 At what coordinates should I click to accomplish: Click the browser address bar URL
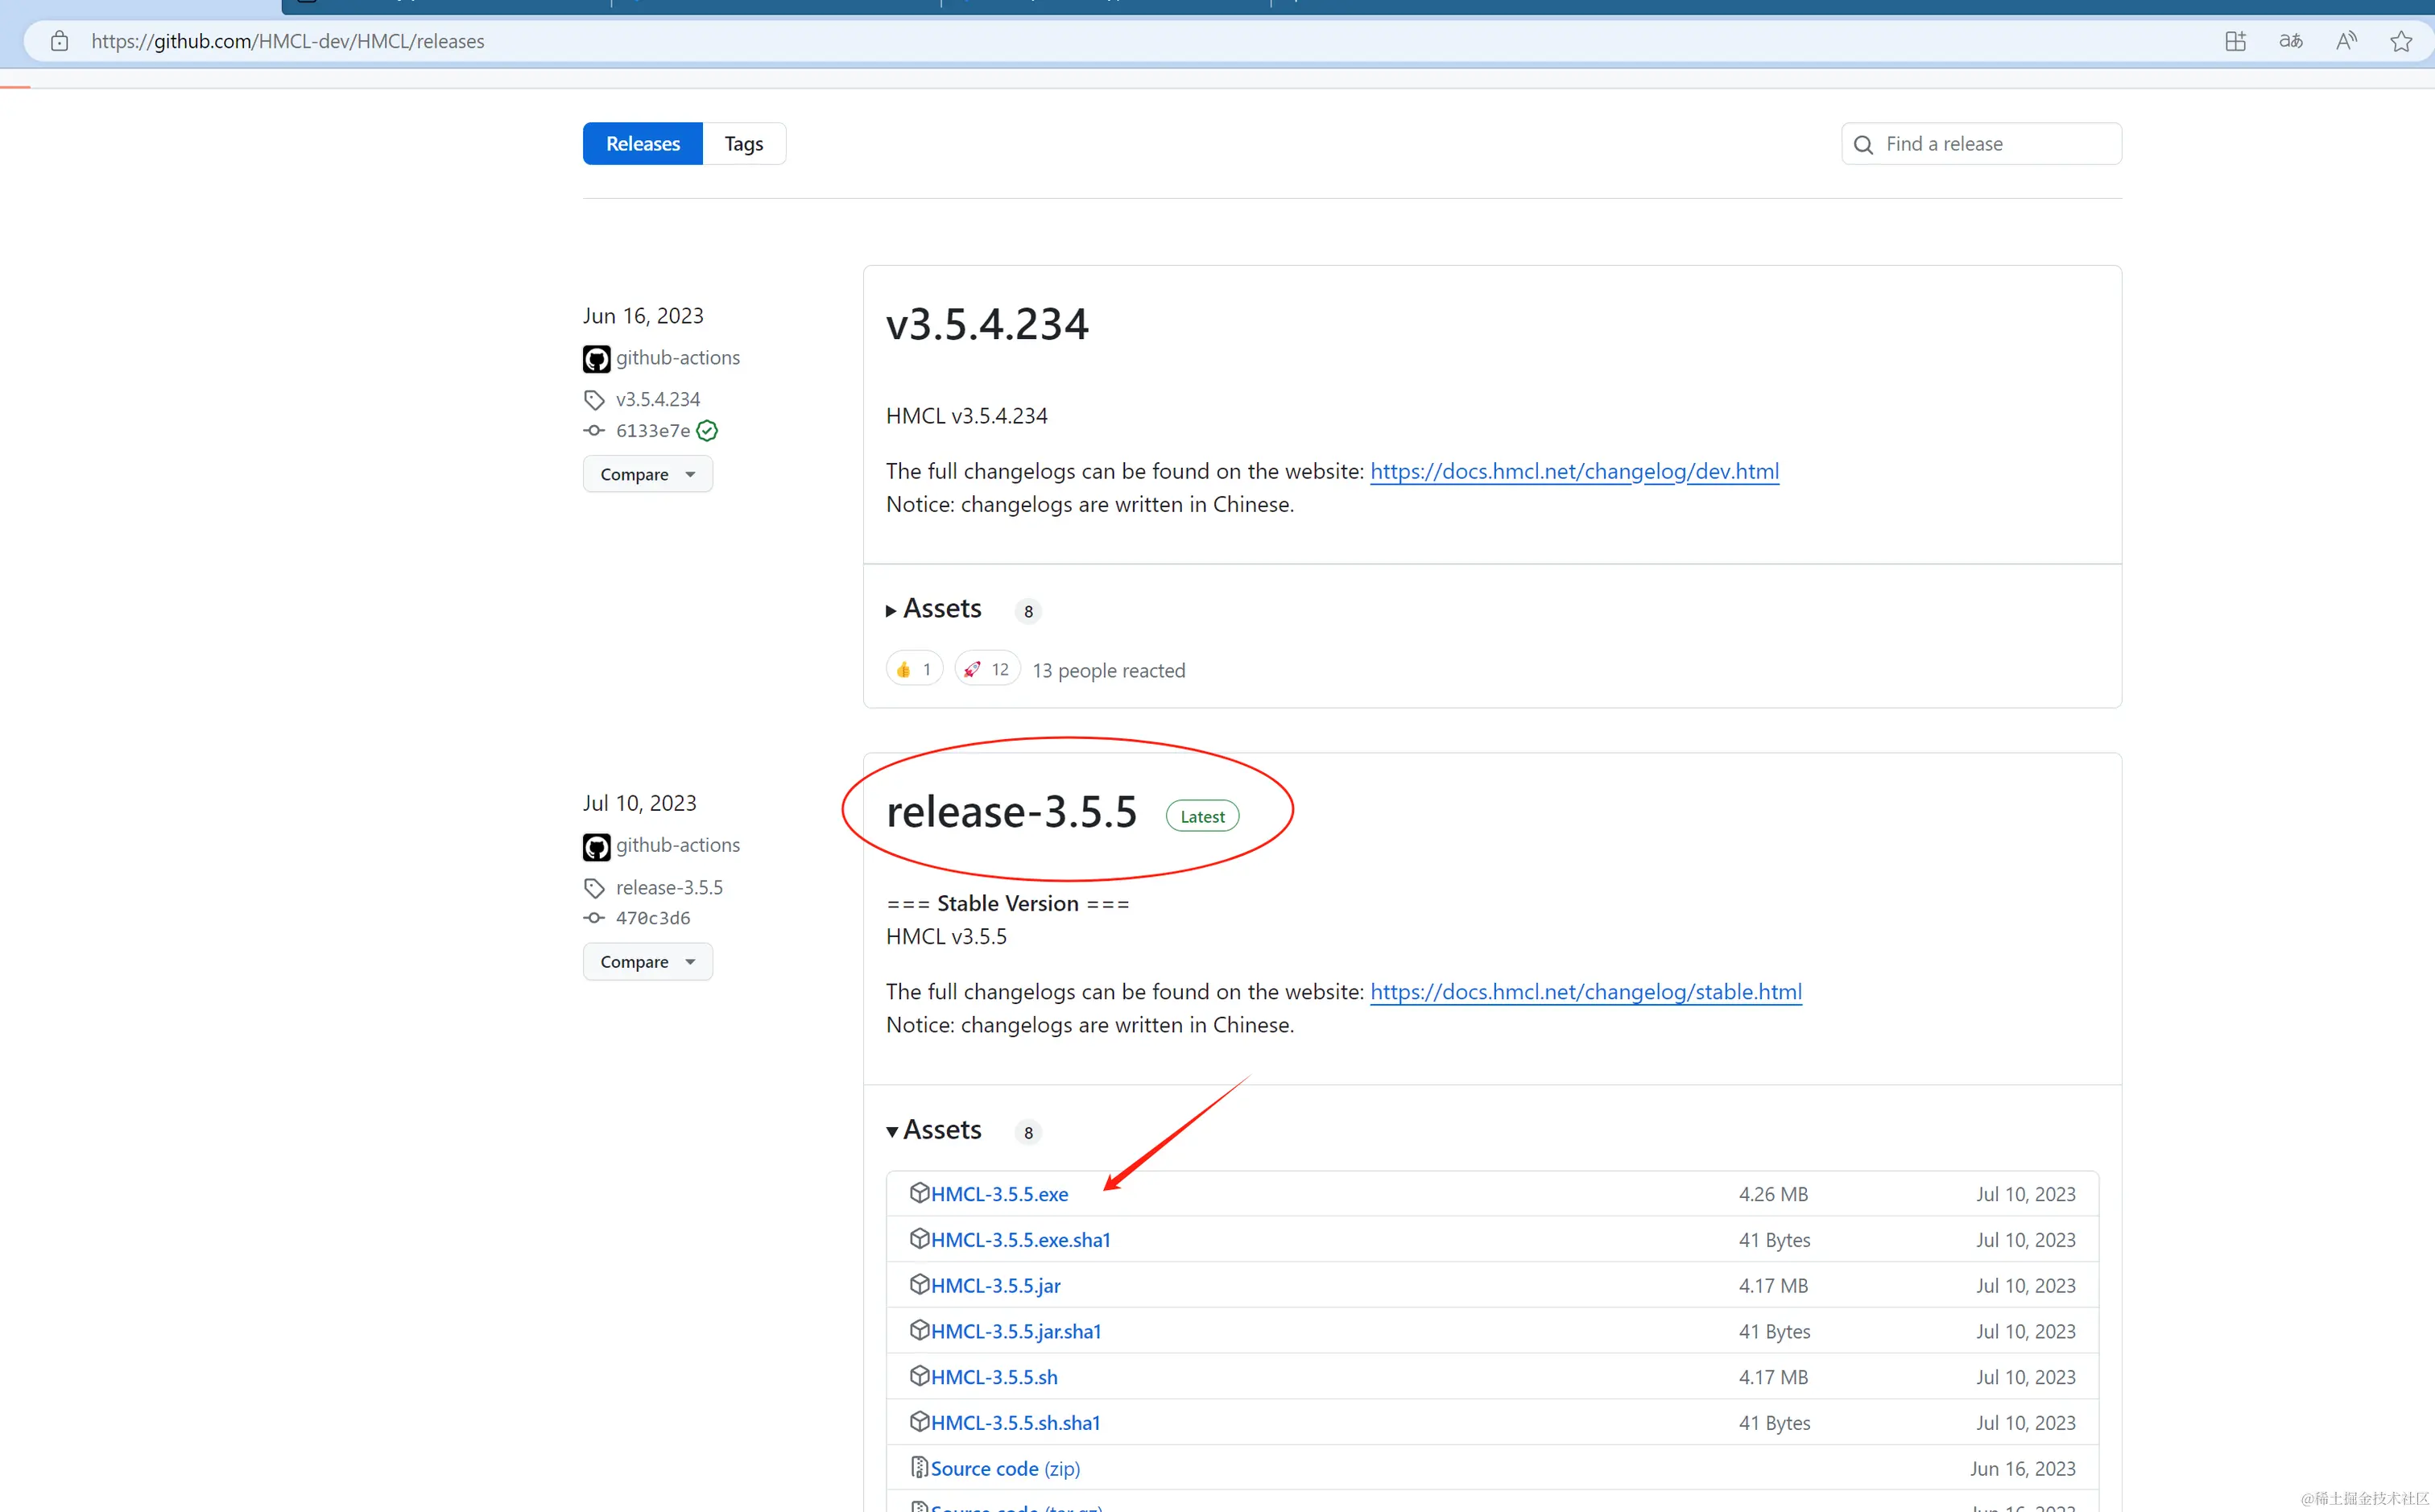point(288,41)
